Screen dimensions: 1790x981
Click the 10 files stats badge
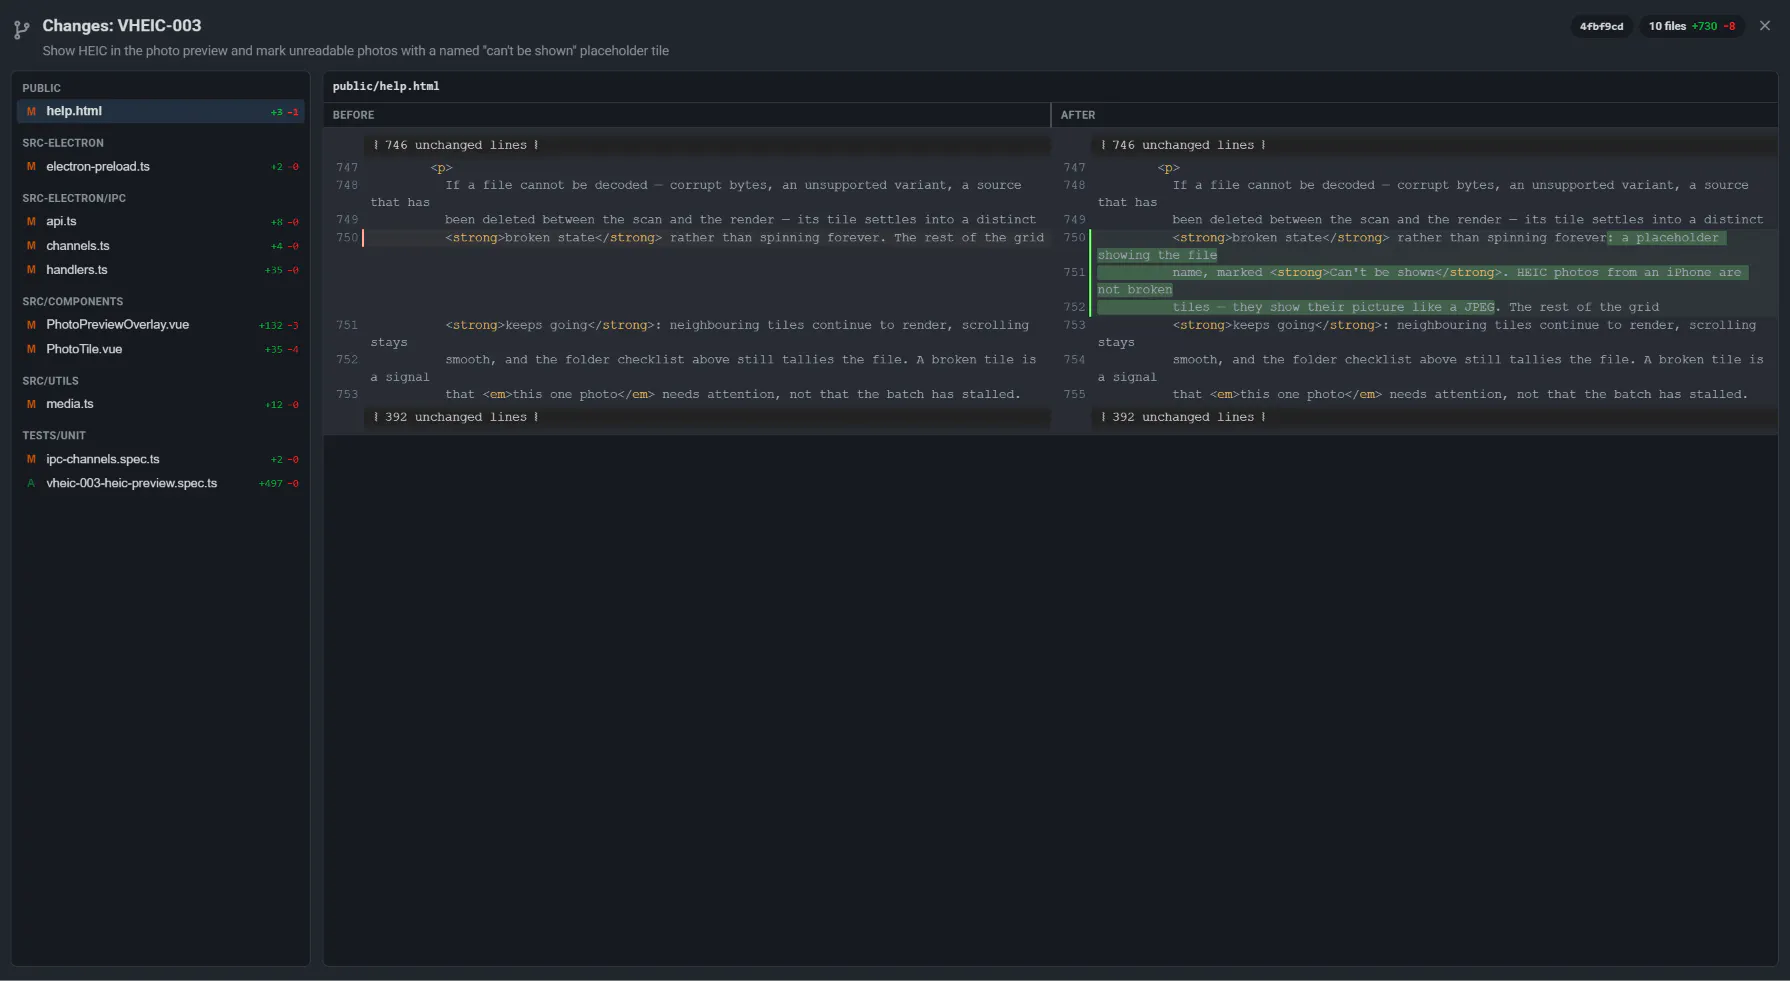(1691, 26)
